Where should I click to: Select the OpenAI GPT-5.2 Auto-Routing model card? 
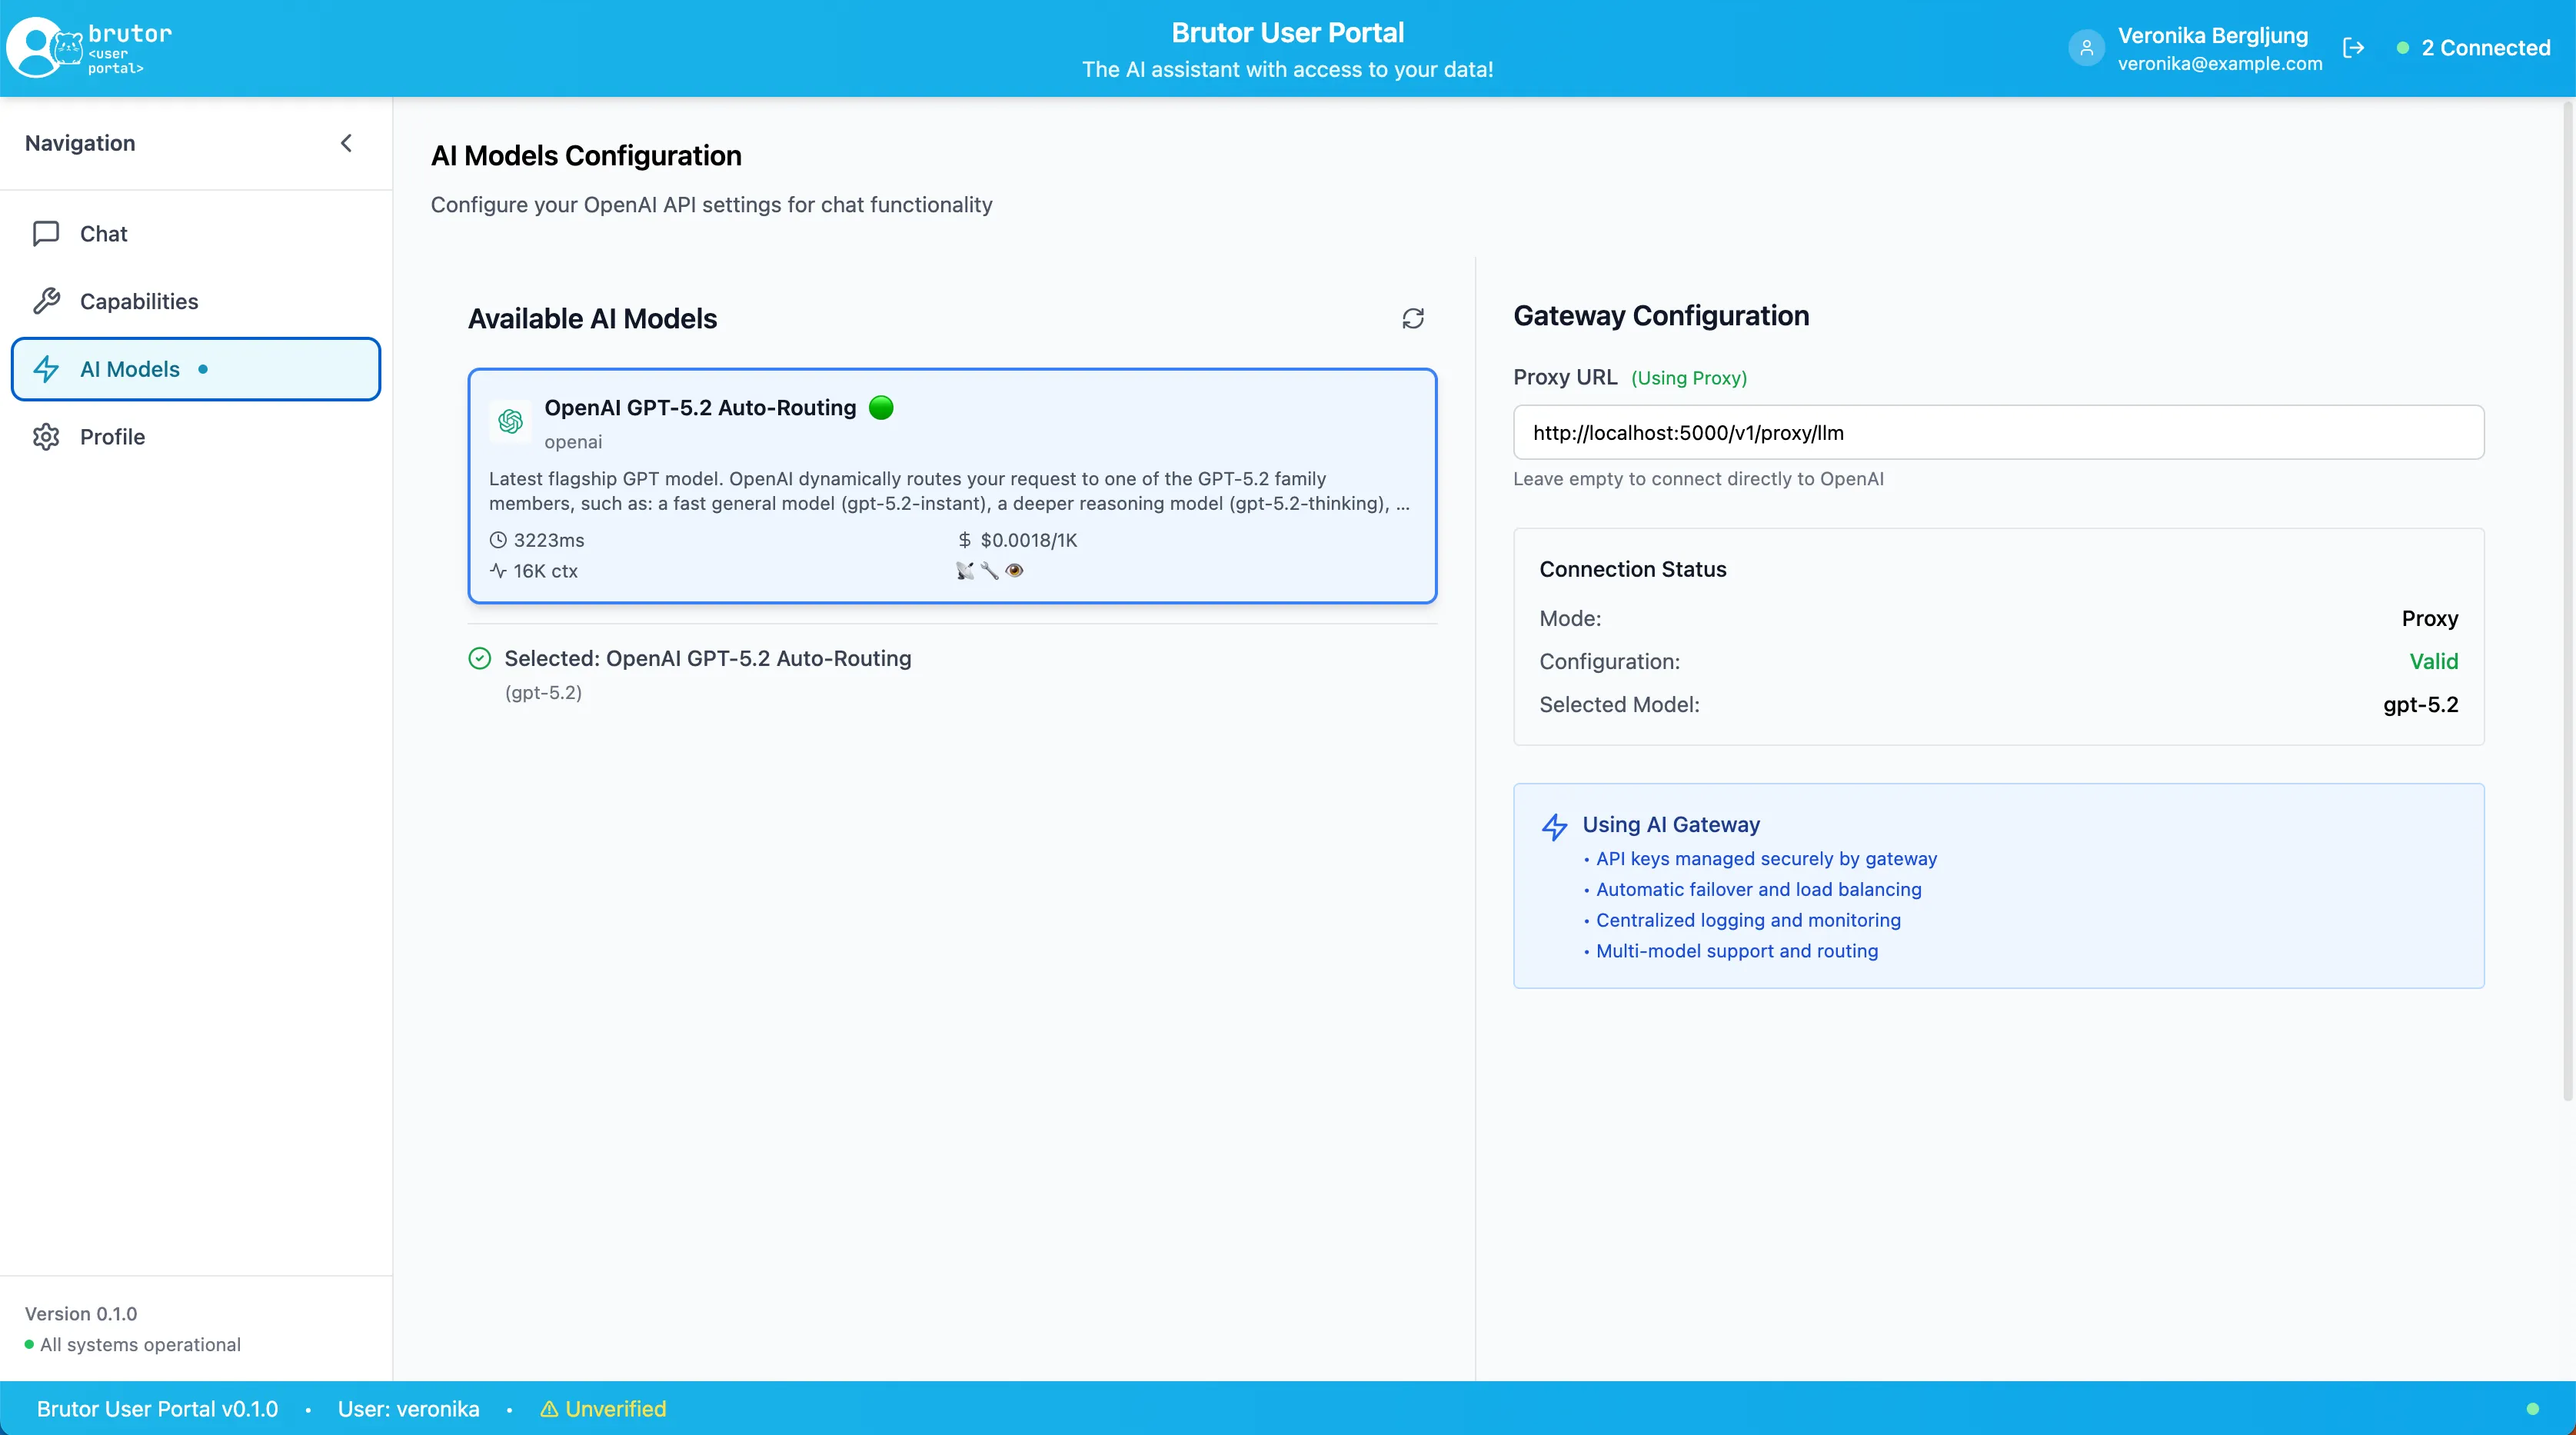(x=952, y=486)
